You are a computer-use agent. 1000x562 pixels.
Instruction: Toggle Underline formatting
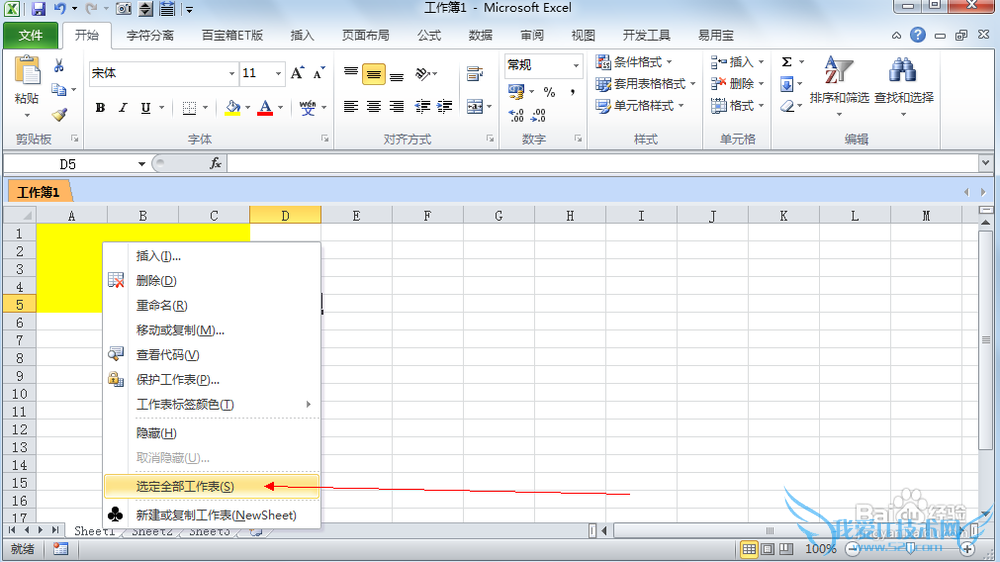(x=146, y=108)
